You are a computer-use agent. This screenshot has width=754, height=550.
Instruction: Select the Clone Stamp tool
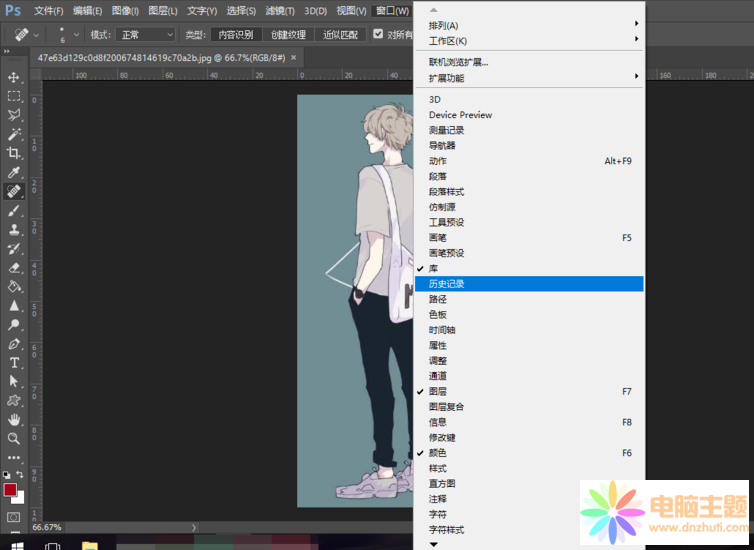[14, 229]
